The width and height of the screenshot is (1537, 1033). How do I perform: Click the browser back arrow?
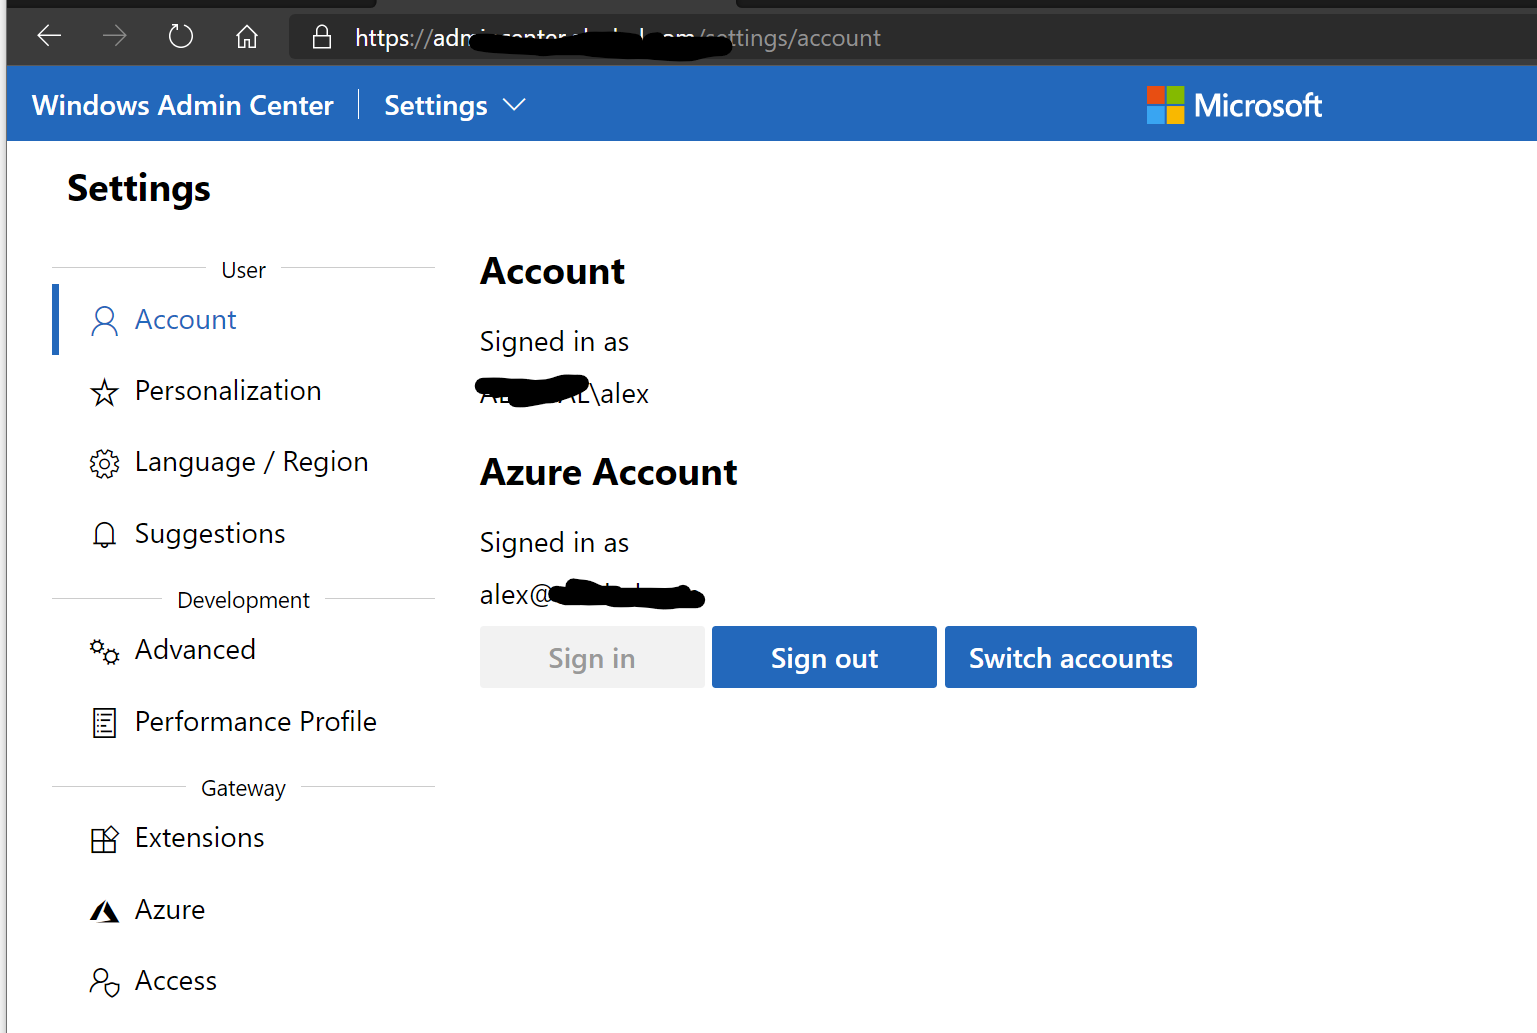tap(48, 36)
